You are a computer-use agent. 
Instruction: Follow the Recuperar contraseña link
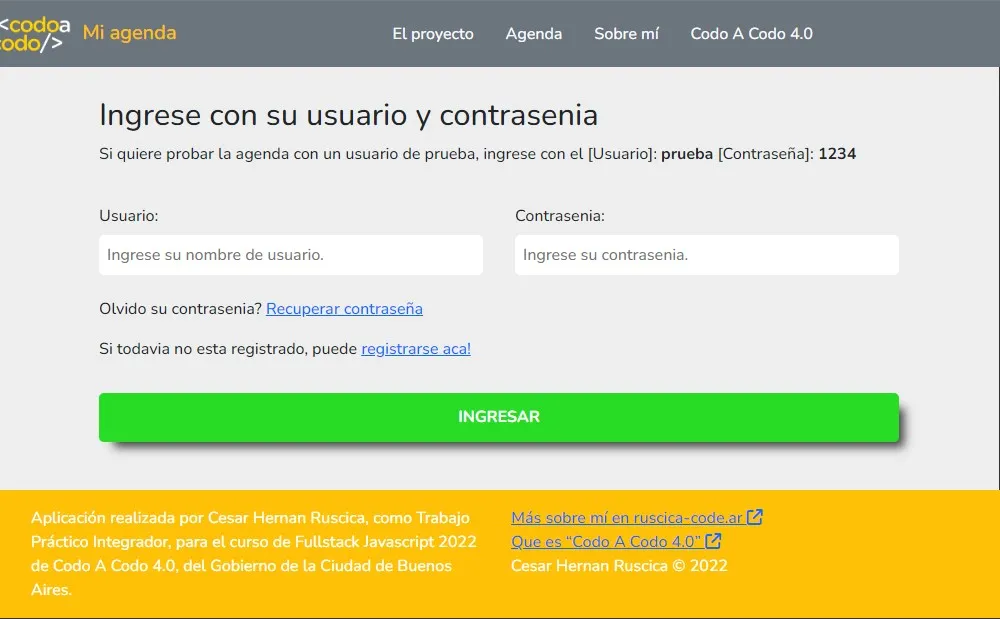[344, 309]
